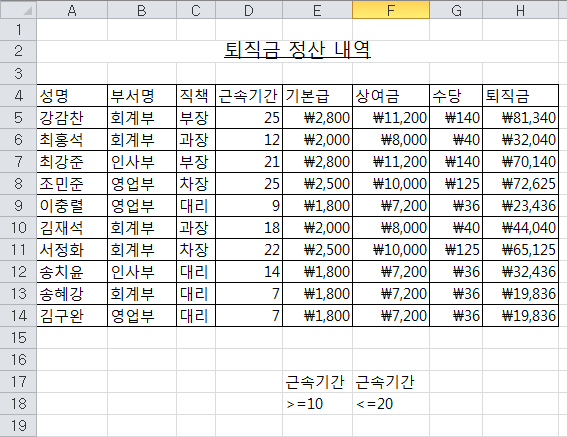Select row header 4
Image resolution: width=567 pixels, height=437 pixels.
[18, 96]
